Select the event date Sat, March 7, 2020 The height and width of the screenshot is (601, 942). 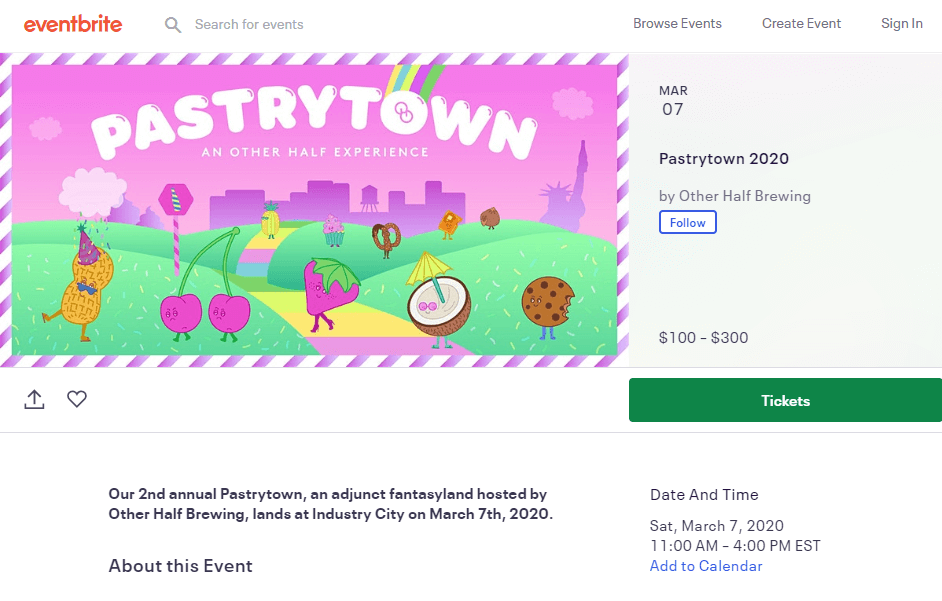[x=717, y=525]
